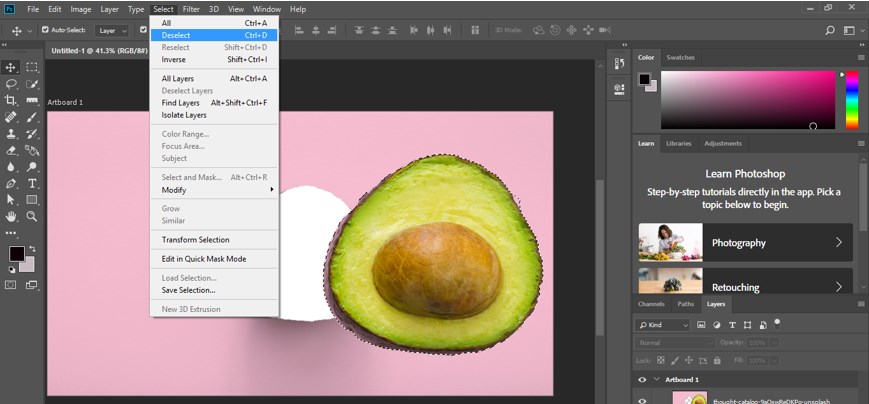Collapse the Artboard 1 group
Viewport: 869px width, 404px height.
click(x=657, y=380)
